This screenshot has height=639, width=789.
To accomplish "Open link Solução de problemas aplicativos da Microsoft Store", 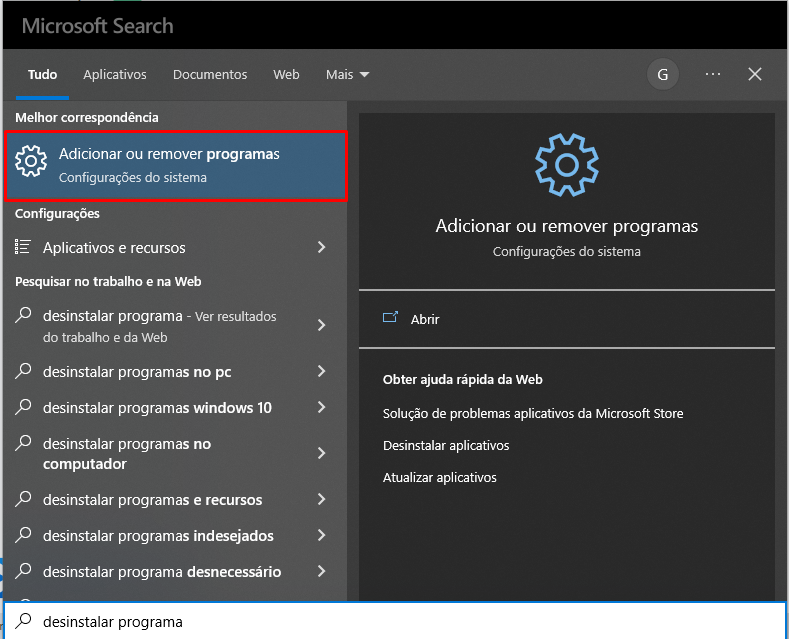I will click(x=533, y=414).
